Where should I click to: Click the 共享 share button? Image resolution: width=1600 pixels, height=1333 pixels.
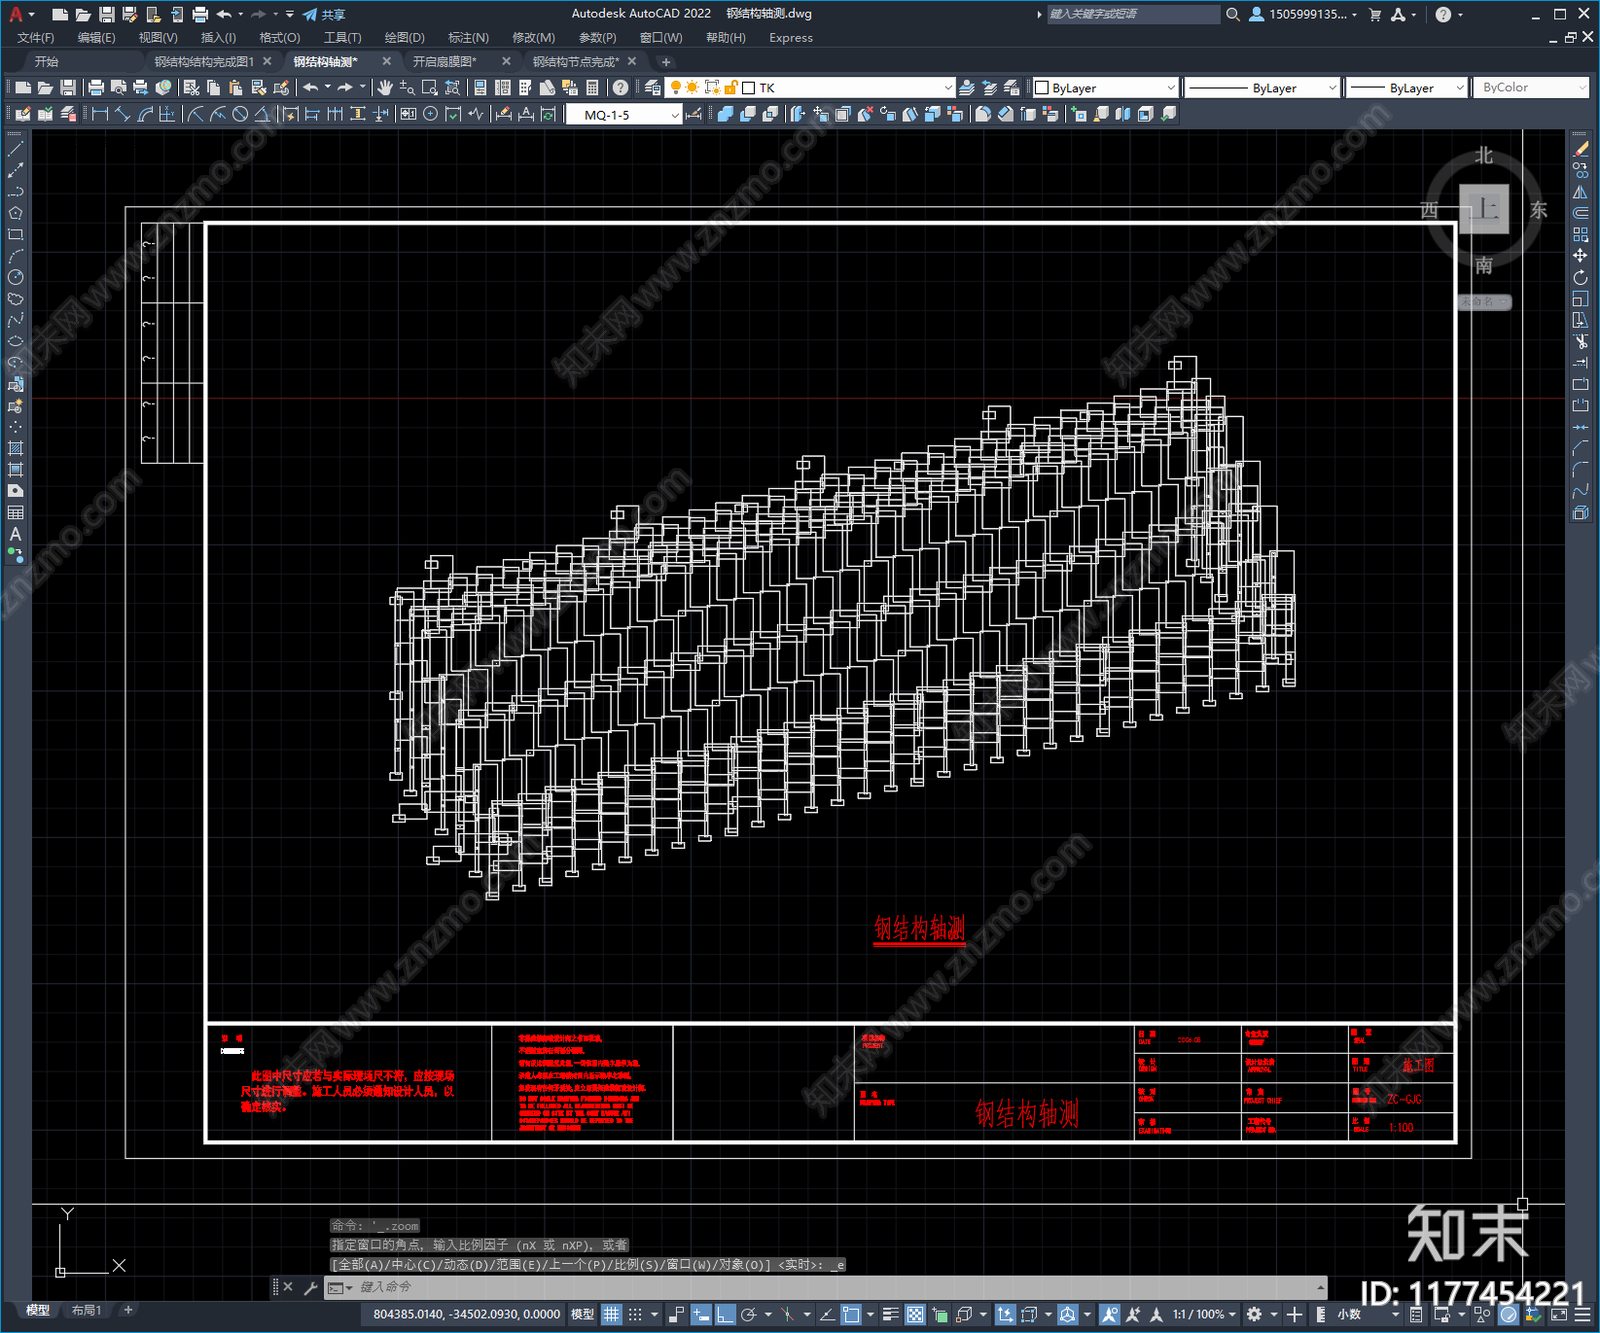324,14
